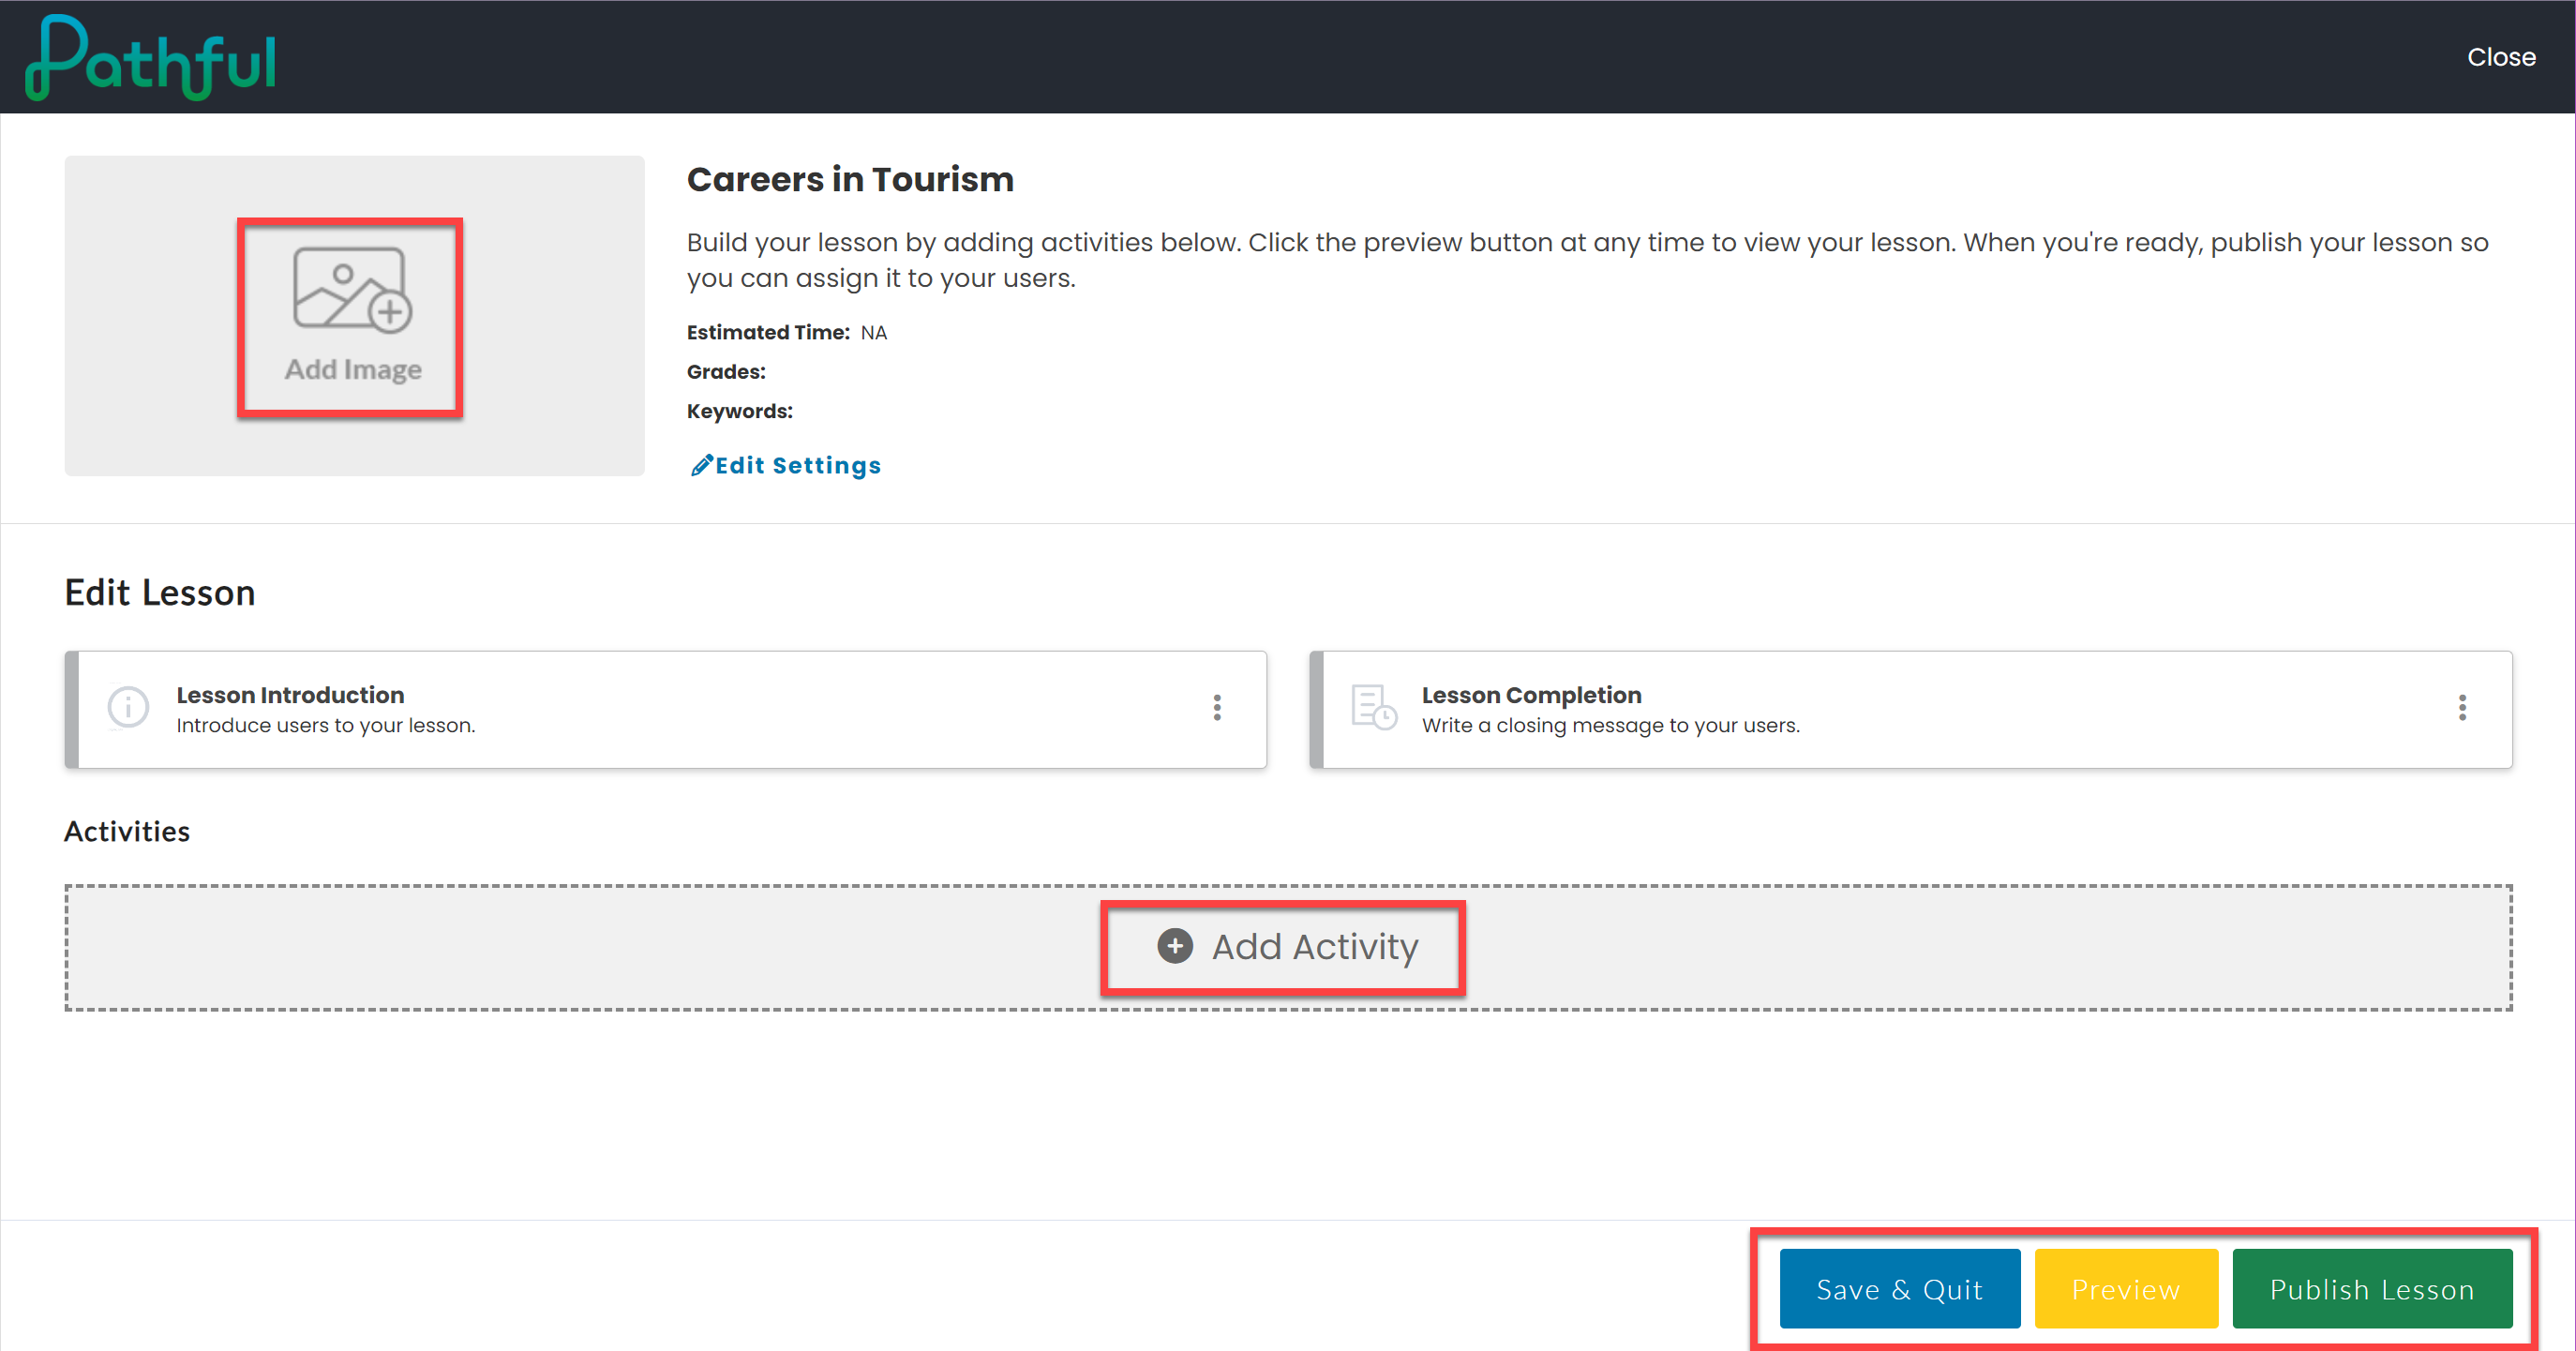Open the Lesson Introduction card title

(290, 695)
